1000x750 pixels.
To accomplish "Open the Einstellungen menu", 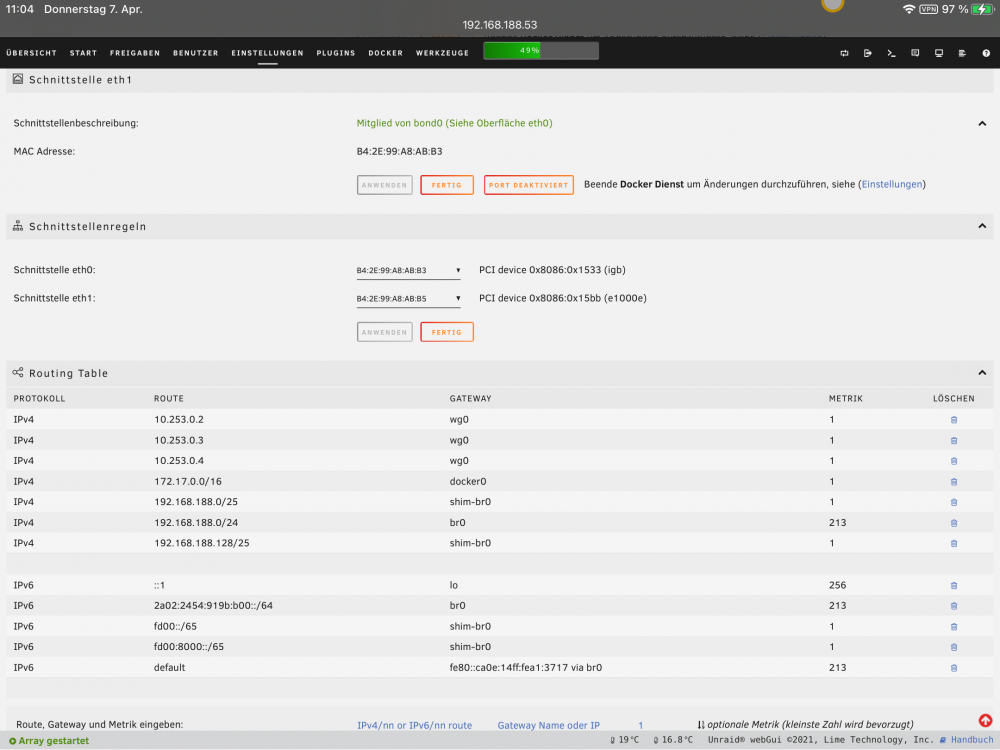I will tap(267, 53).
